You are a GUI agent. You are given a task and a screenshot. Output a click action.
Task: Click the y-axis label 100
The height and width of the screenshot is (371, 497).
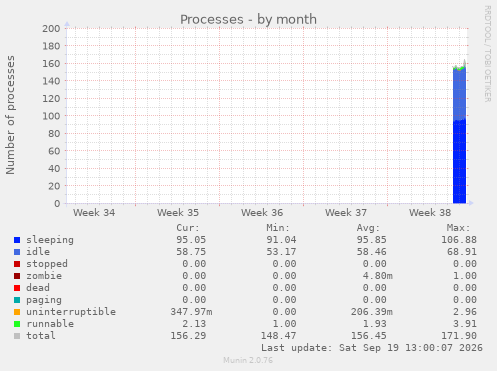click(51, 116)
